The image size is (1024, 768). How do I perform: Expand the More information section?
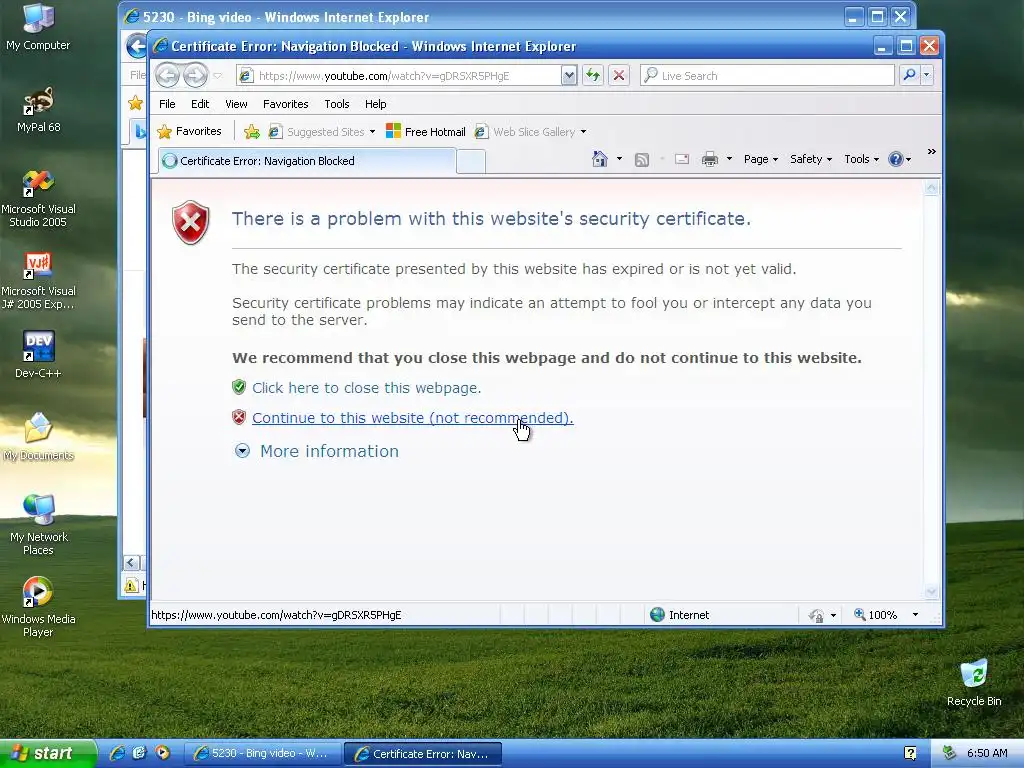click(x=317, y=451)
